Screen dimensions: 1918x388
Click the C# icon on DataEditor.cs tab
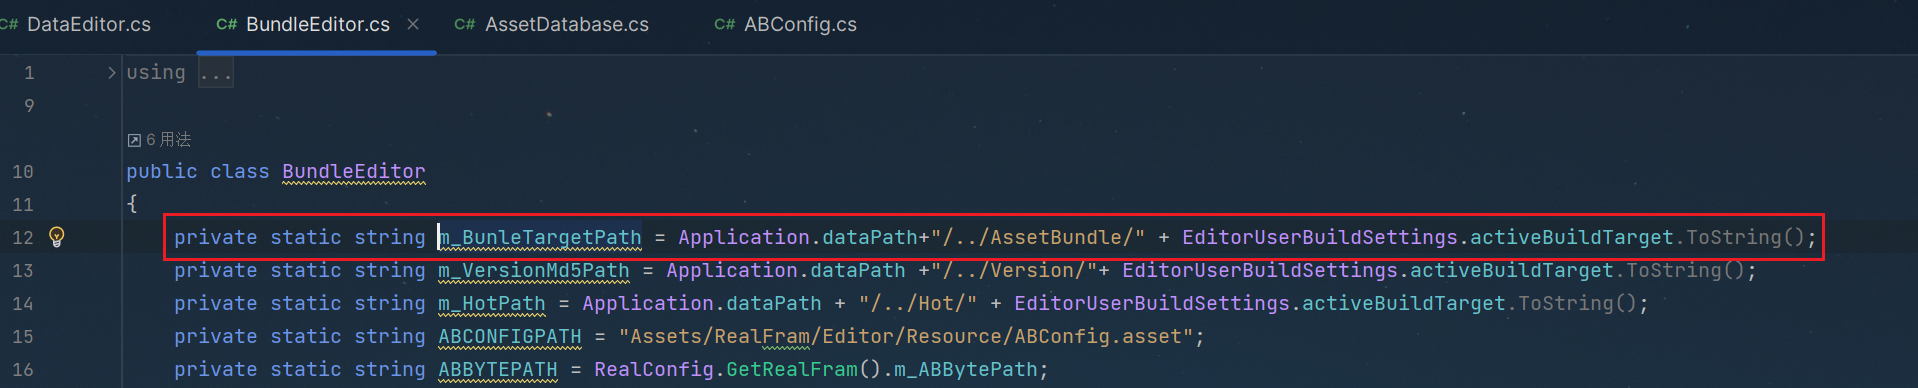[x=9, y=25]
